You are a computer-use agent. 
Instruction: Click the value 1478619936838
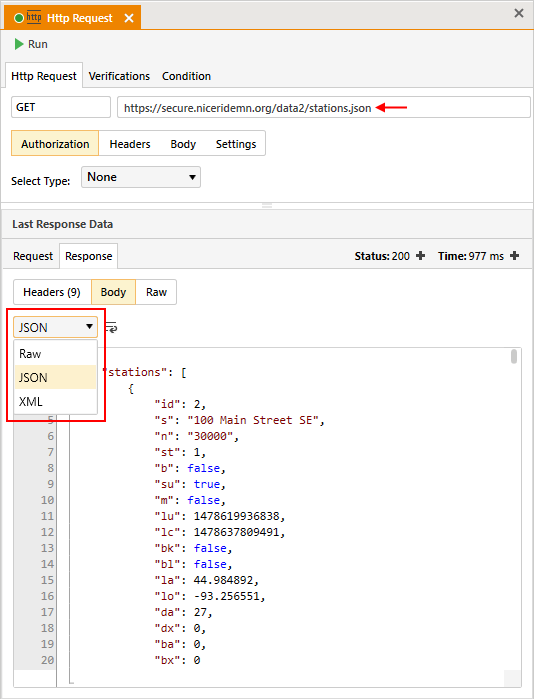point(236,516)
